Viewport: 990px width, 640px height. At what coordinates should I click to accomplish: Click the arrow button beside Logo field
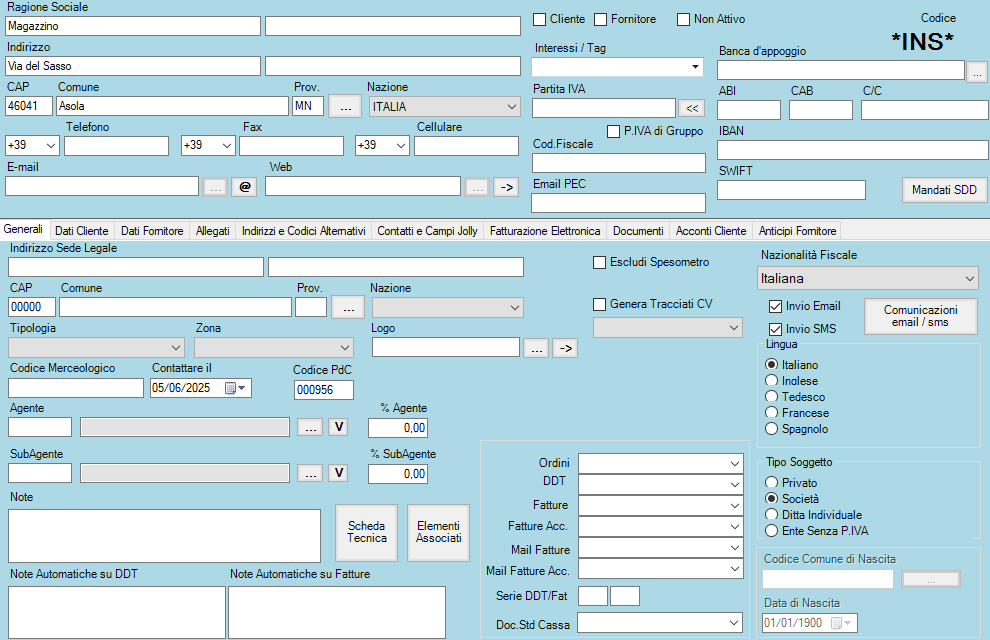565,348
